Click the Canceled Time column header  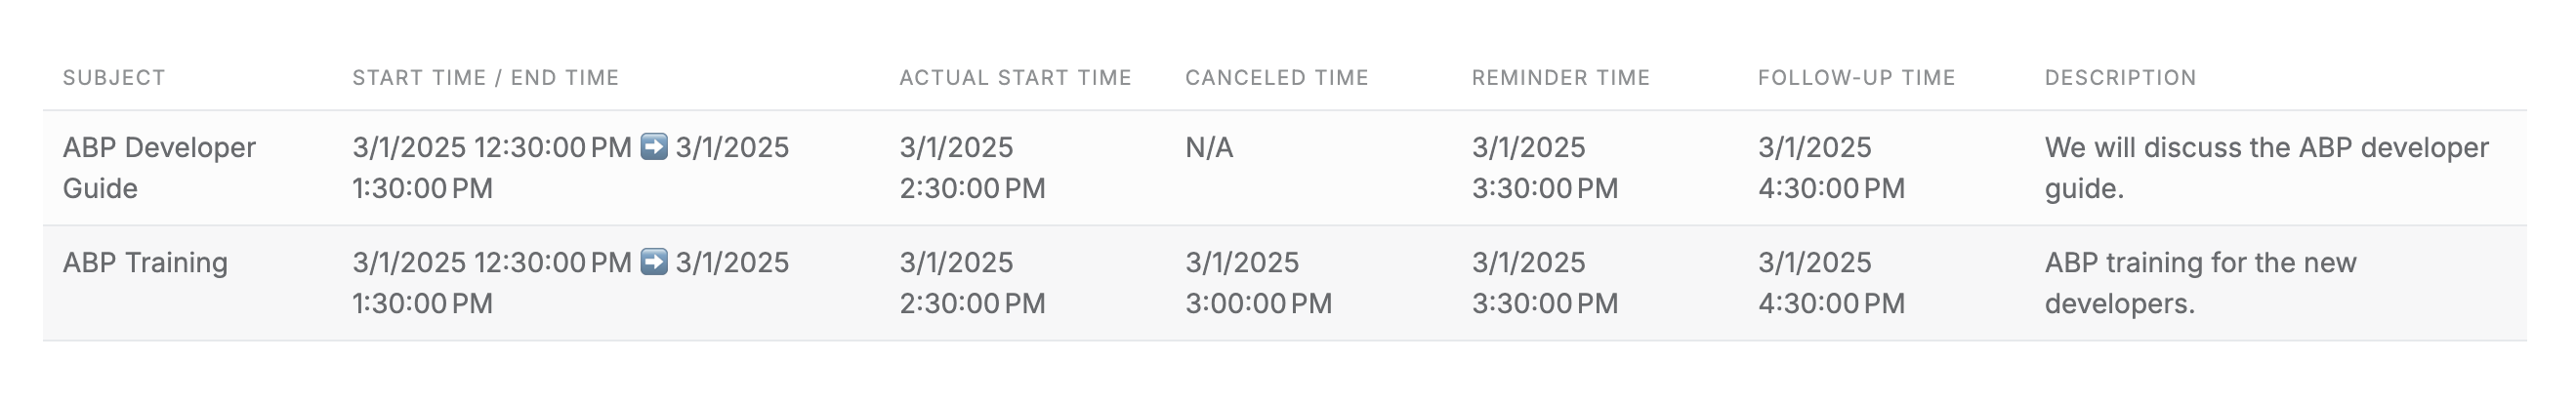(x=1276, y=78)
